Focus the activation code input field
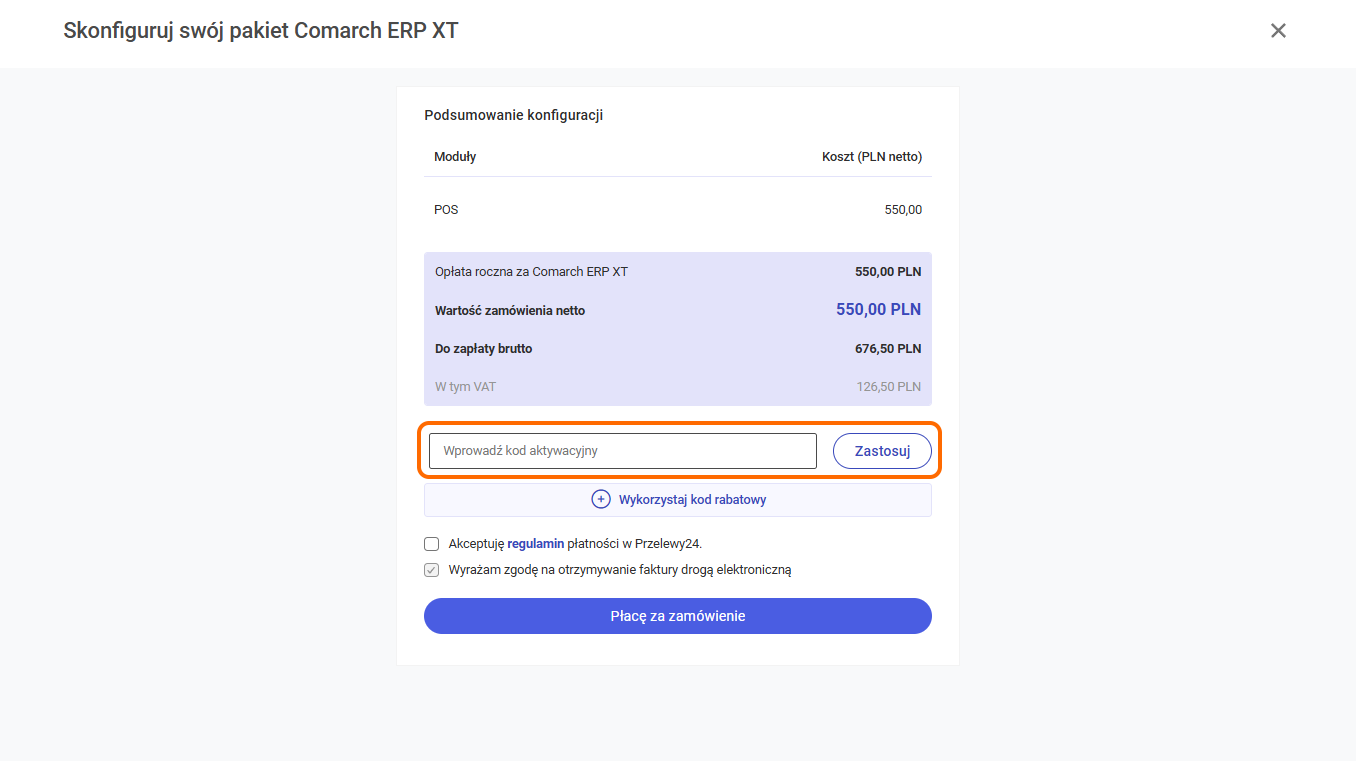This screenshot has width=1356, height=761. click(x=622, y=451)
